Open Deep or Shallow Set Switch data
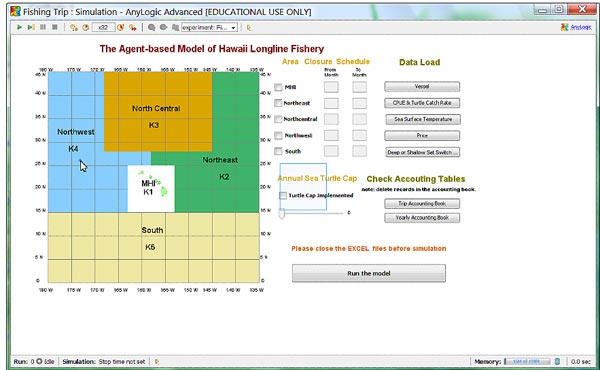This screenshot has width=600, height=370. pyautogui.click(x=423, y=152)
